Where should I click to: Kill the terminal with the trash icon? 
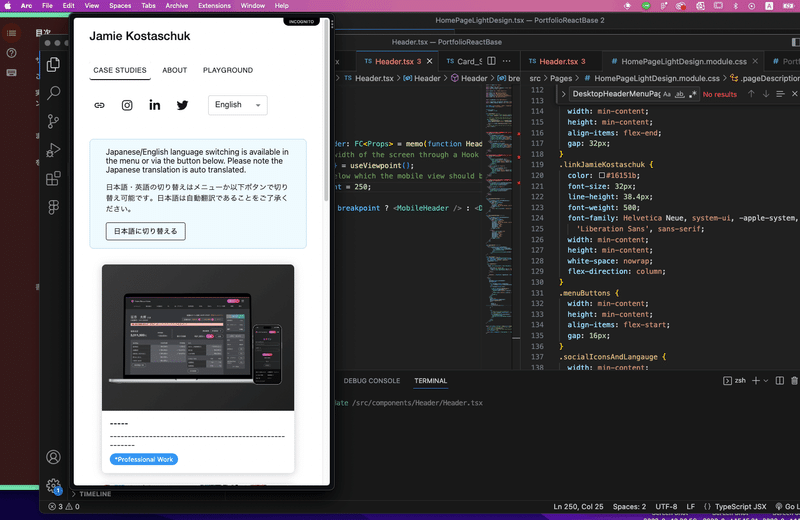click(794, 381)
